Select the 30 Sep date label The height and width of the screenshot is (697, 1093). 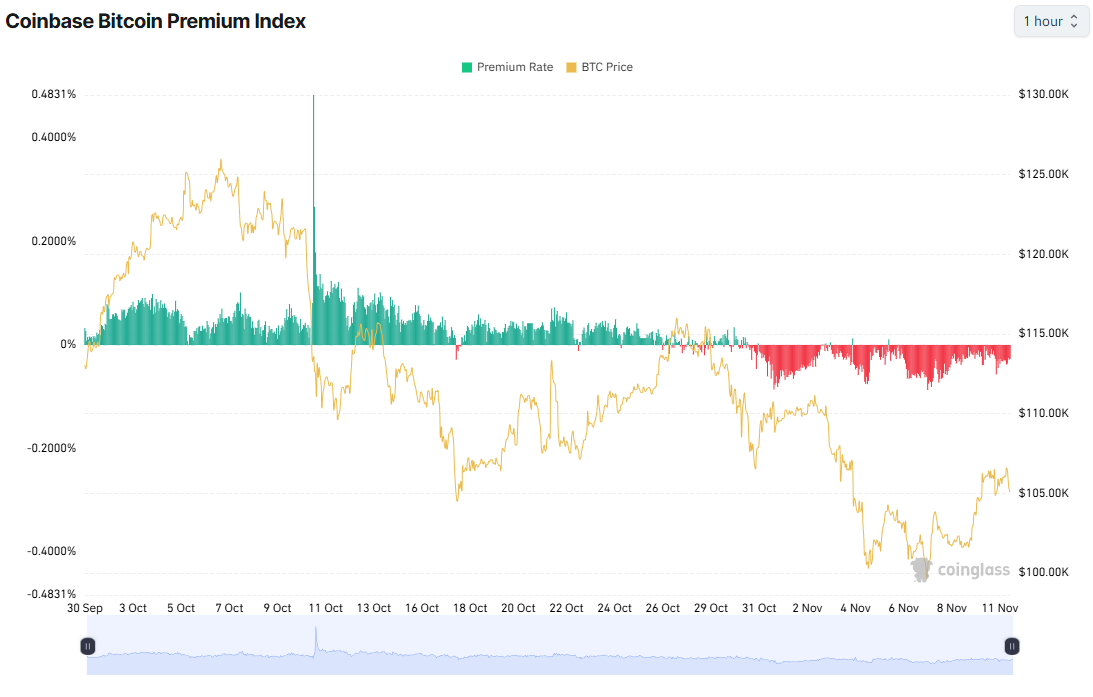(x=84, y=607)
